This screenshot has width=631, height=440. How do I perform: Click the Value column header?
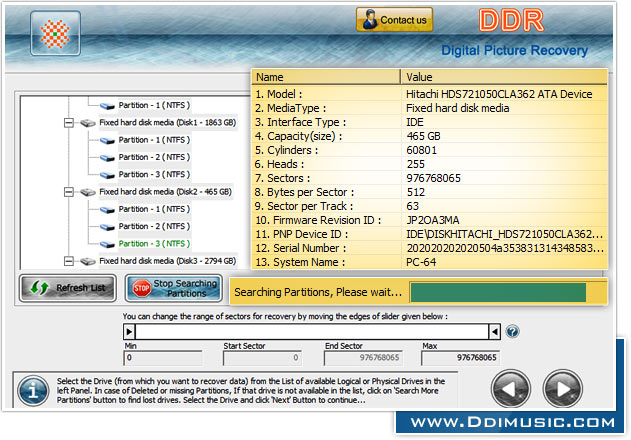tap(504, 77)
